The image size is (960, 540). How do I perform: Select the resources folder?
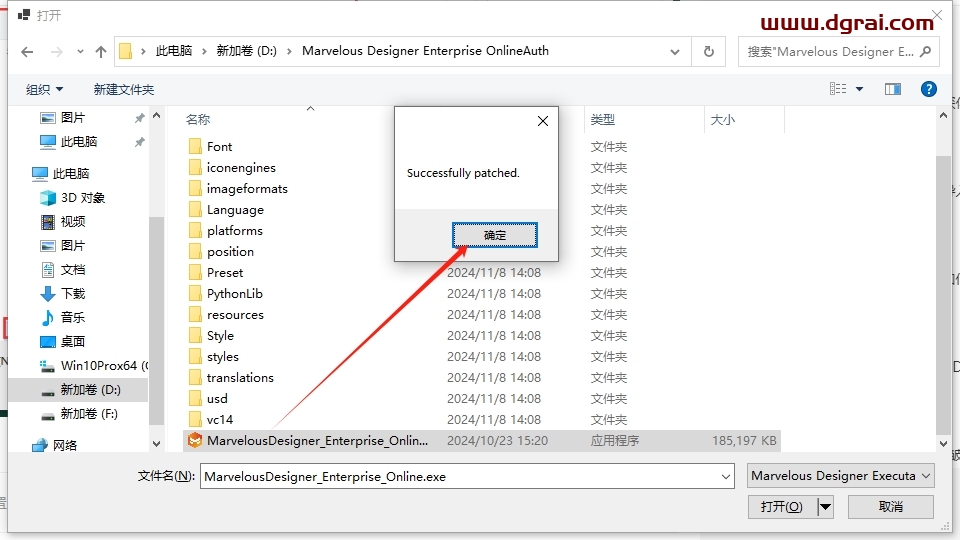[235, 315]
